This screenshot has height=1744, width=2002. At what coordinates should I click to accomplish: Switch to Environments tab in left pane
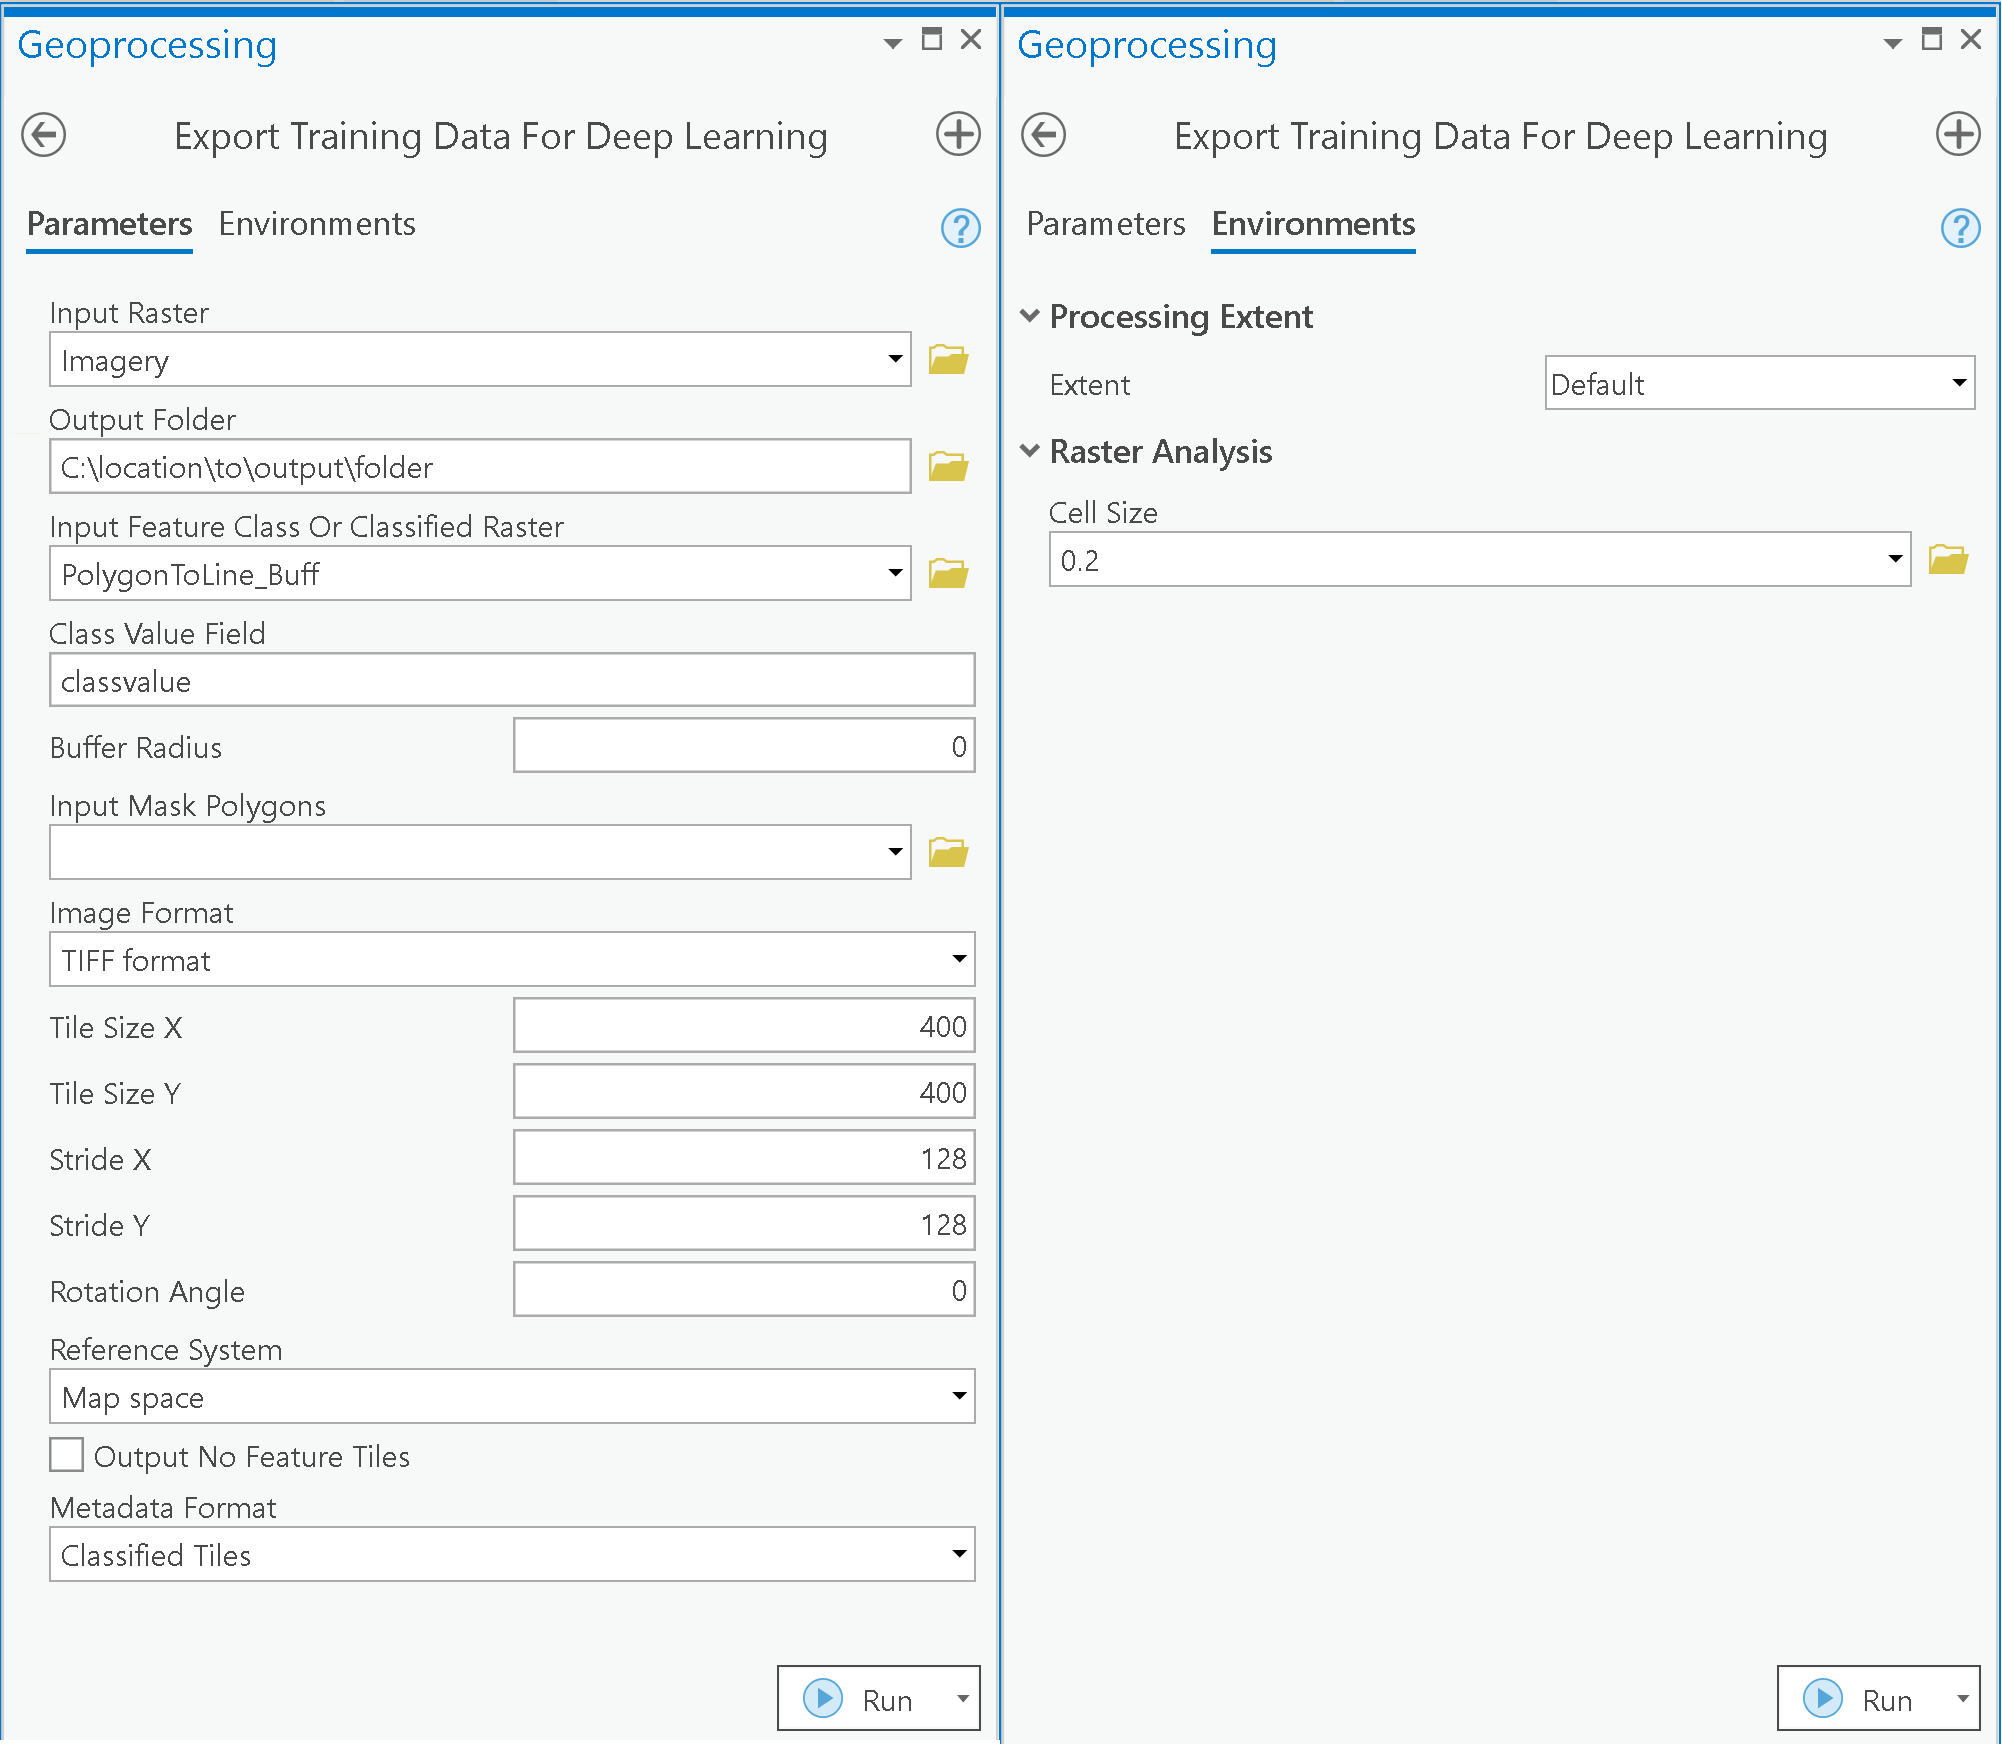tap(317, 224)
